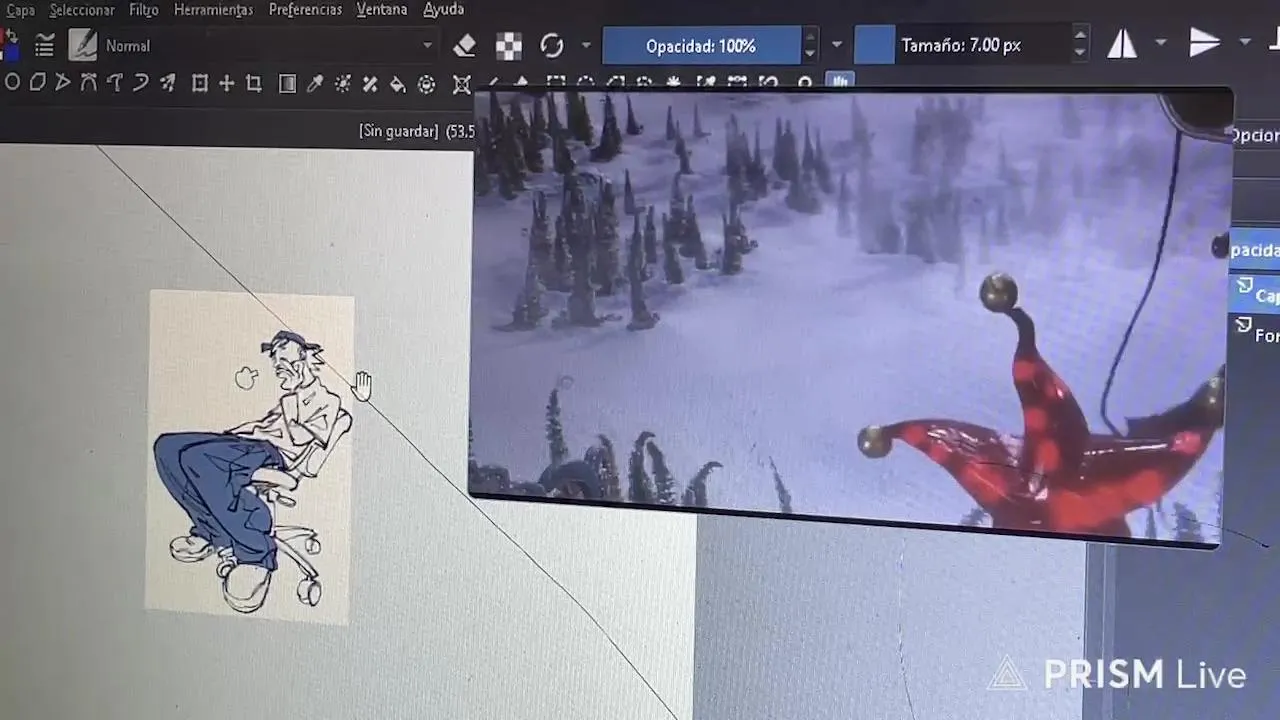This screenshot has width=1280, height=720.
Task: Select the Dynamic brush tool
Action: coord(140,83)
